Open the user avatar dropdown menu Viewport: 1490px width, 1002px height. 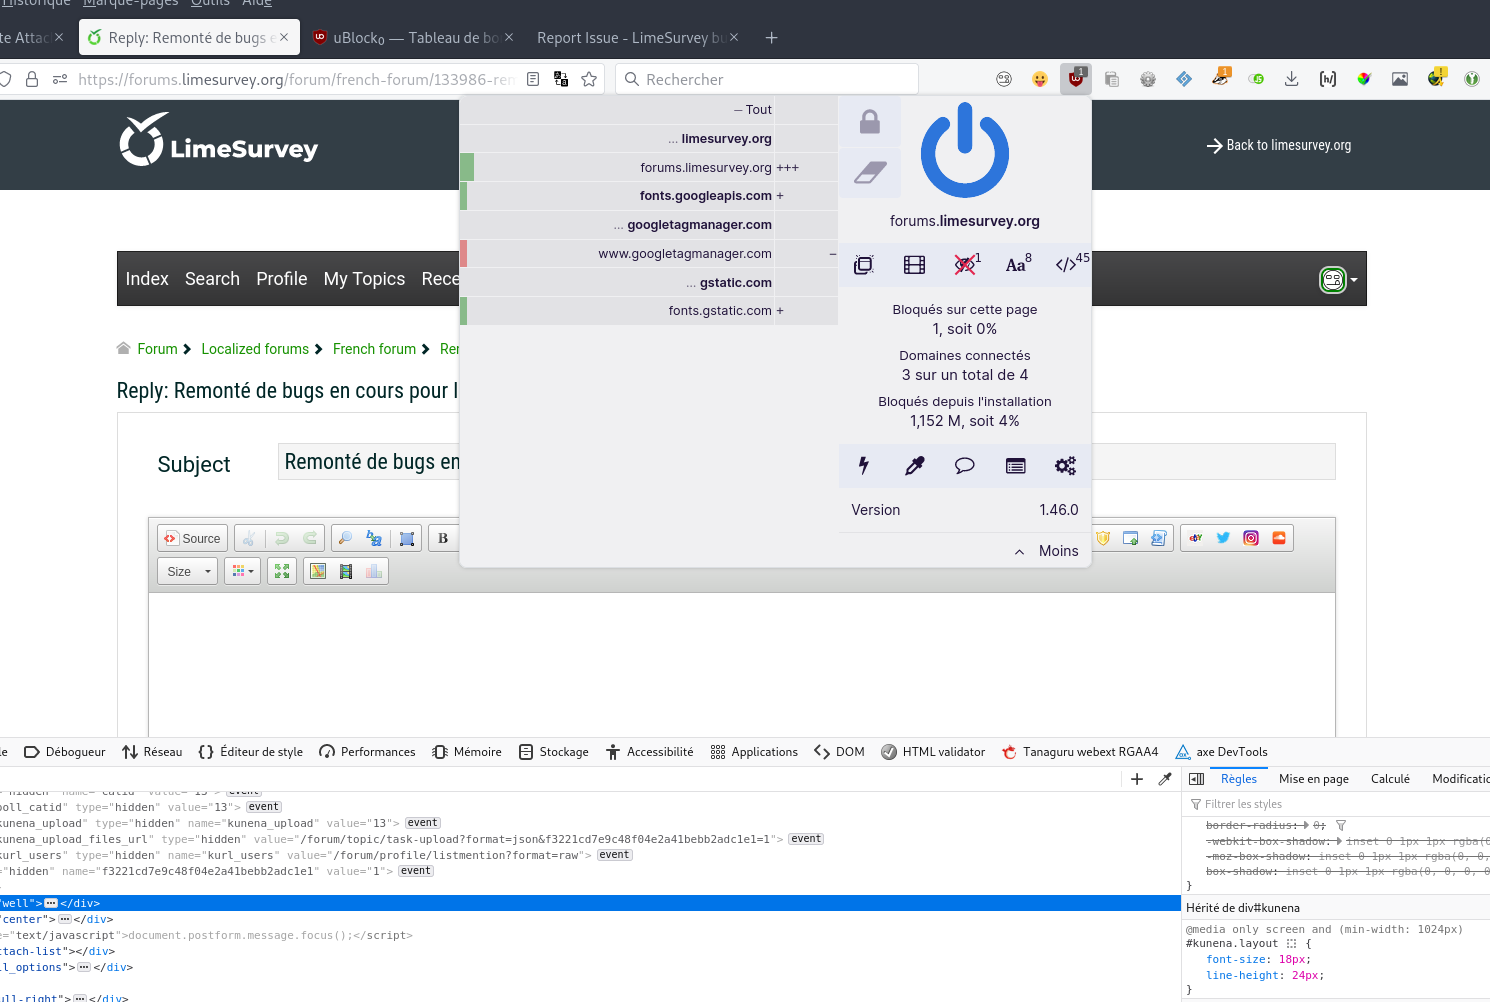(1338, 280)
